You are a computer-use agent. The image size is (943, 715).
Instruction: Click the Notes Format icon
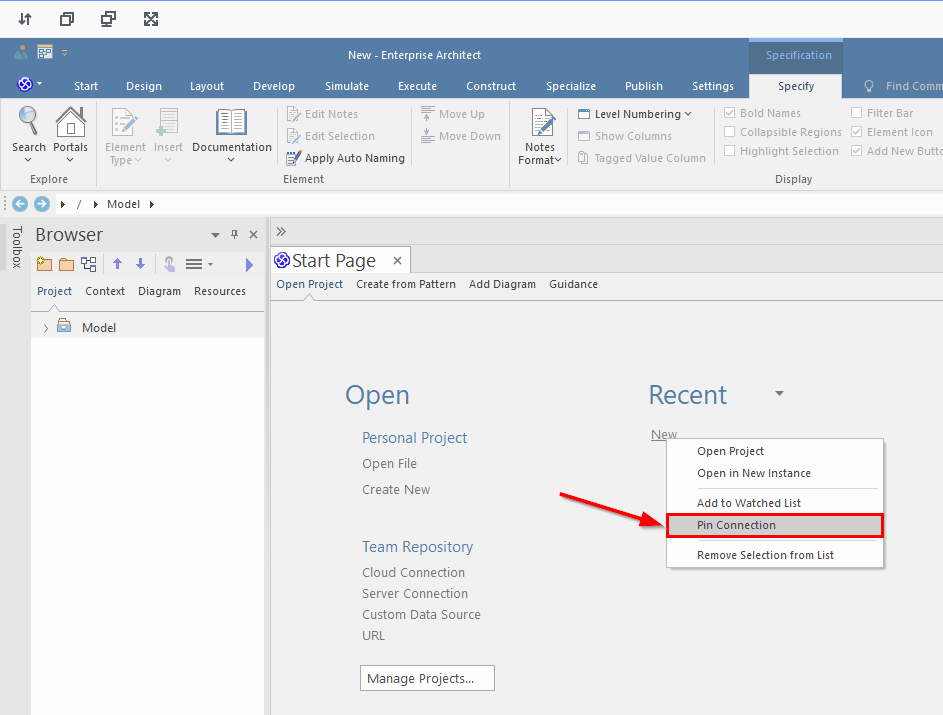[542, 122]
